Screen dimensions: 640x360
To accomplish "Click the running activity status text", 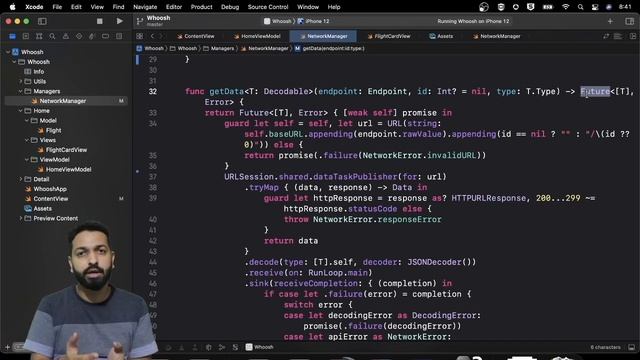I will pyautogui.click(x=473, y=21).
